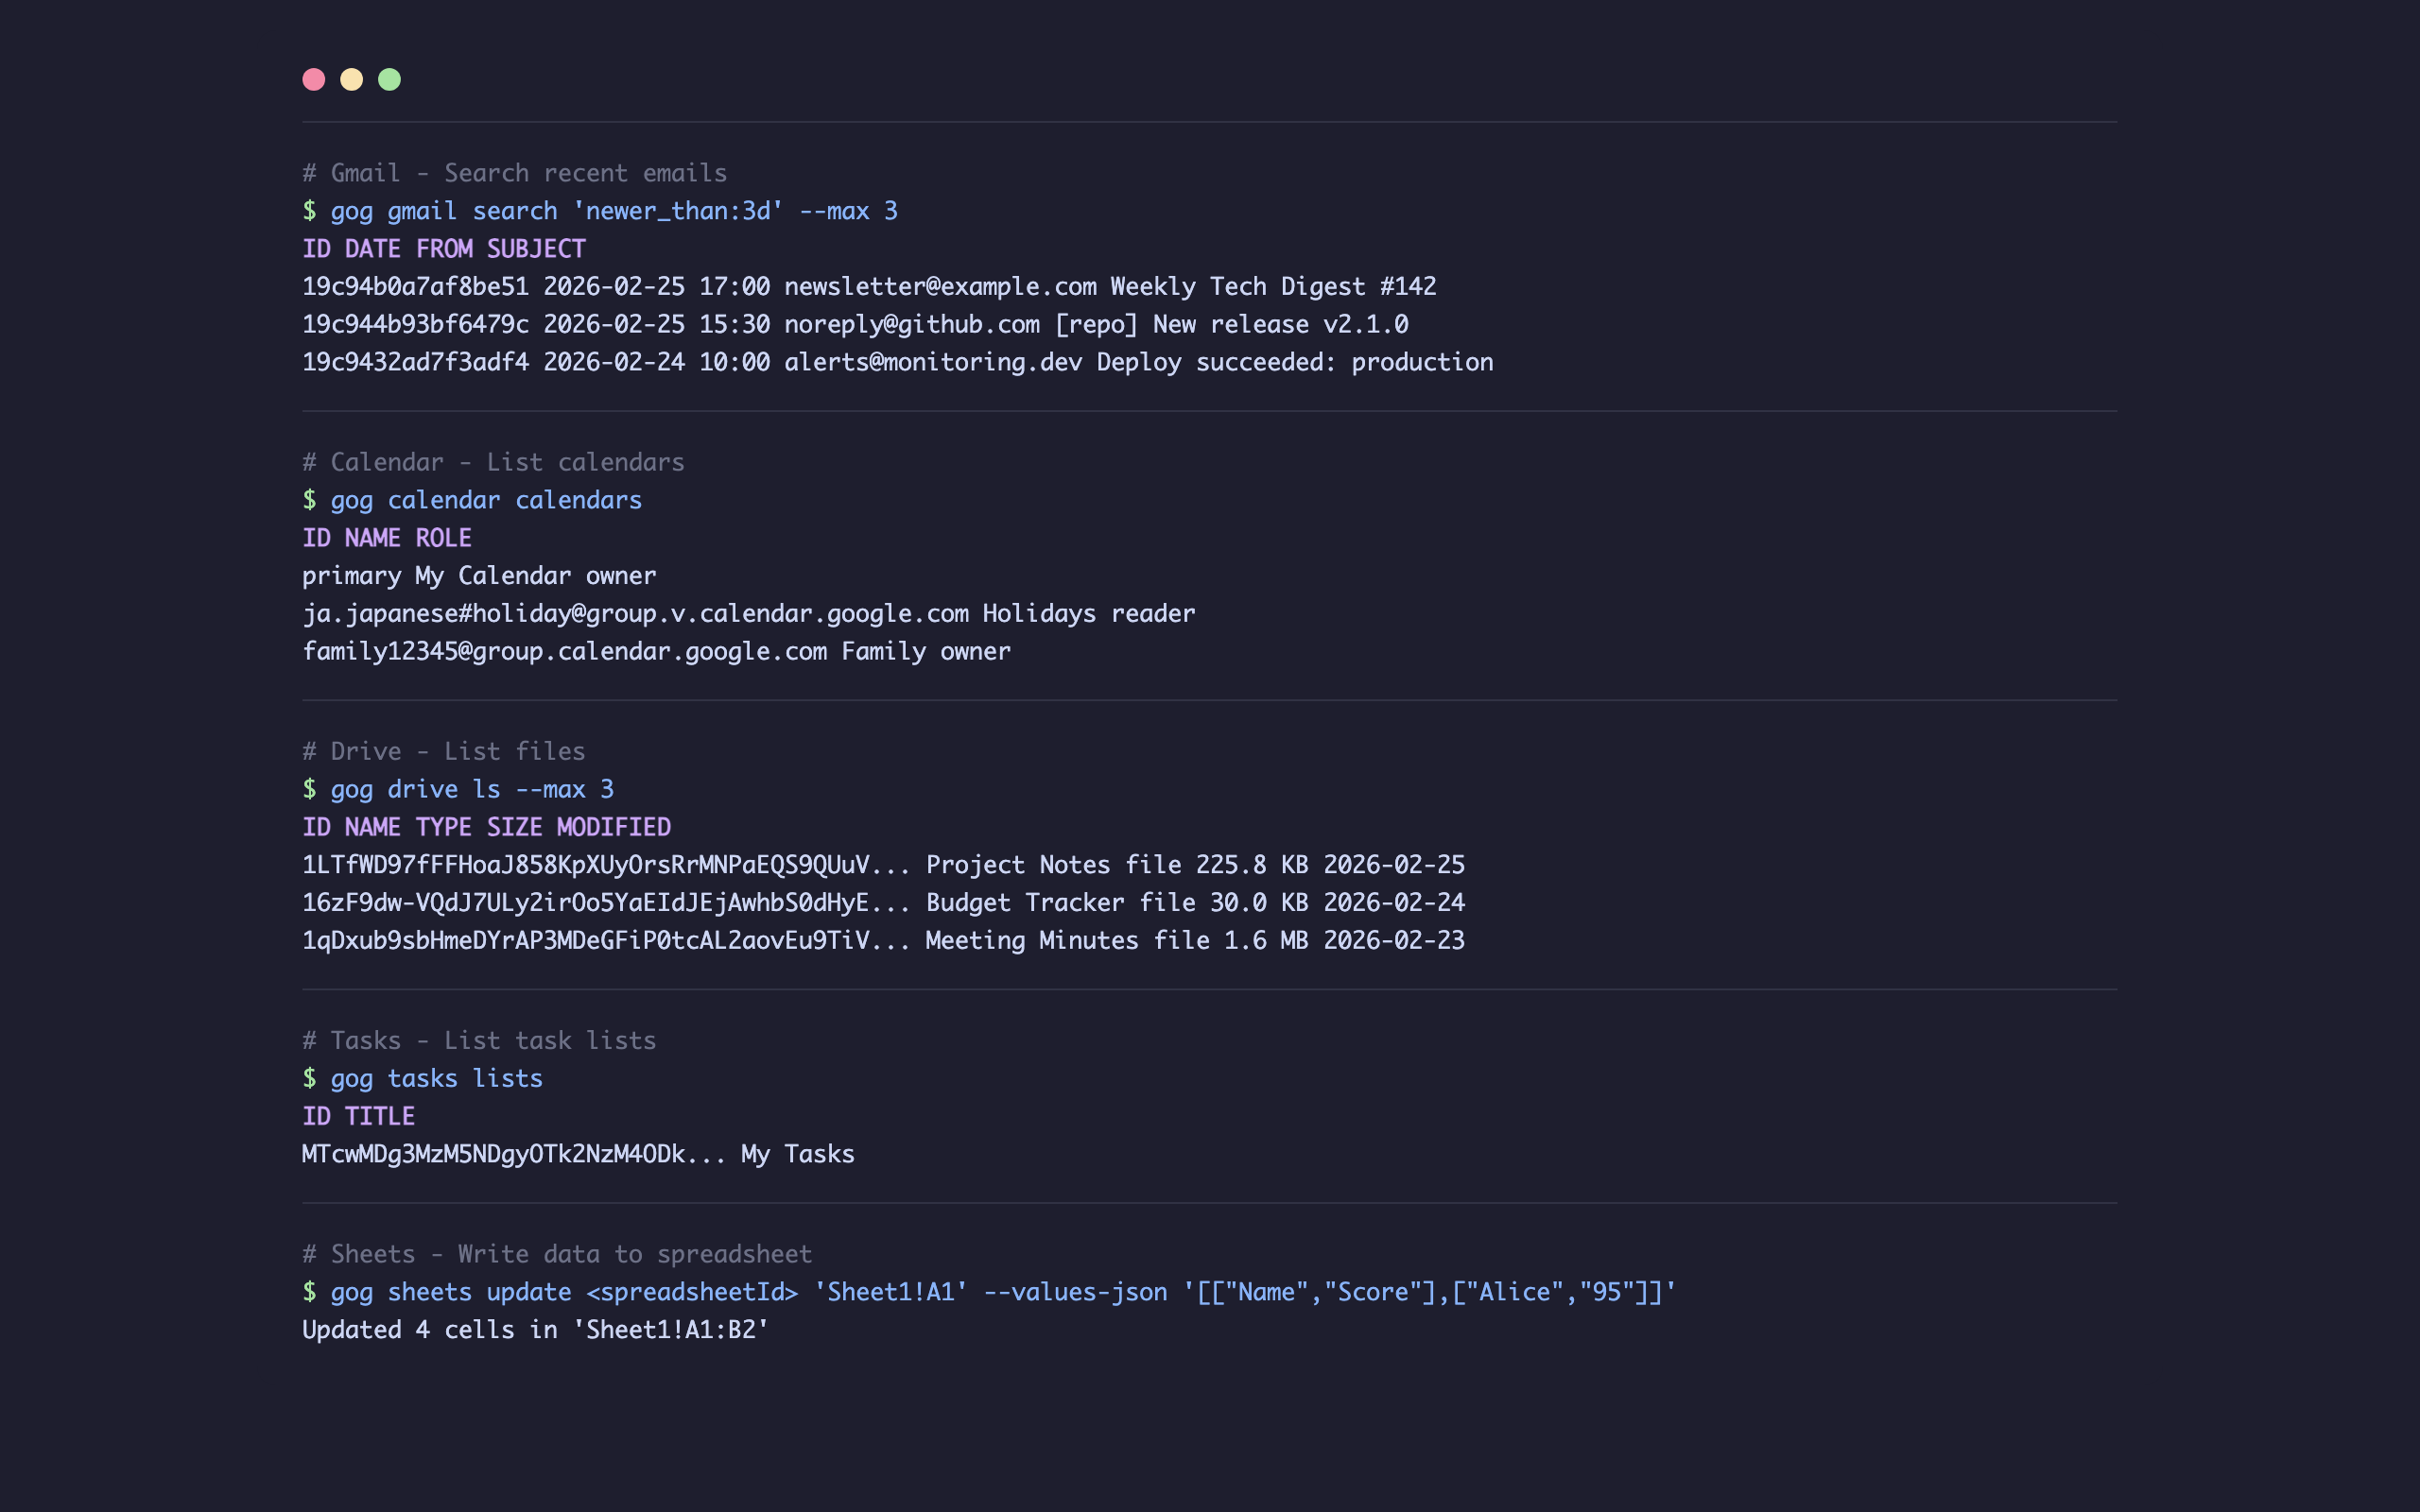Click the green traffic light dot

[x=390, y=78]
